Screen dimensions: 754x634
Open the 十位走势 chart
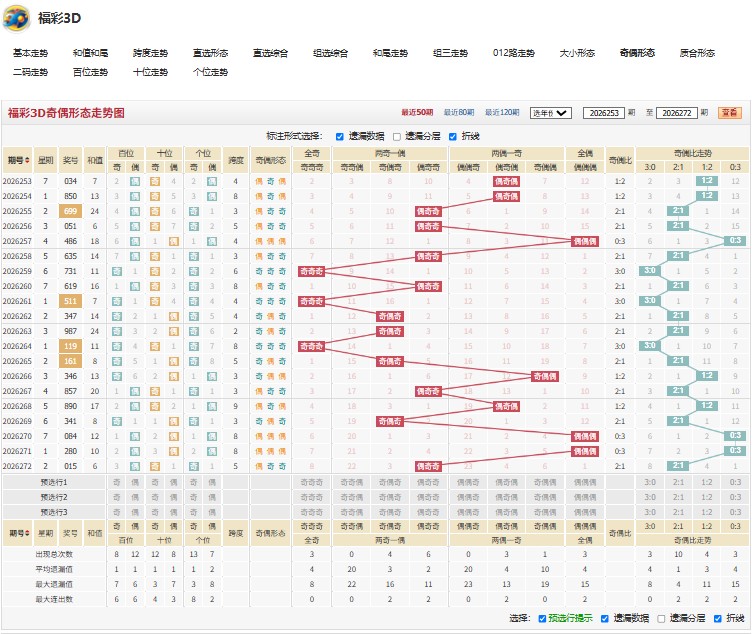151,72
